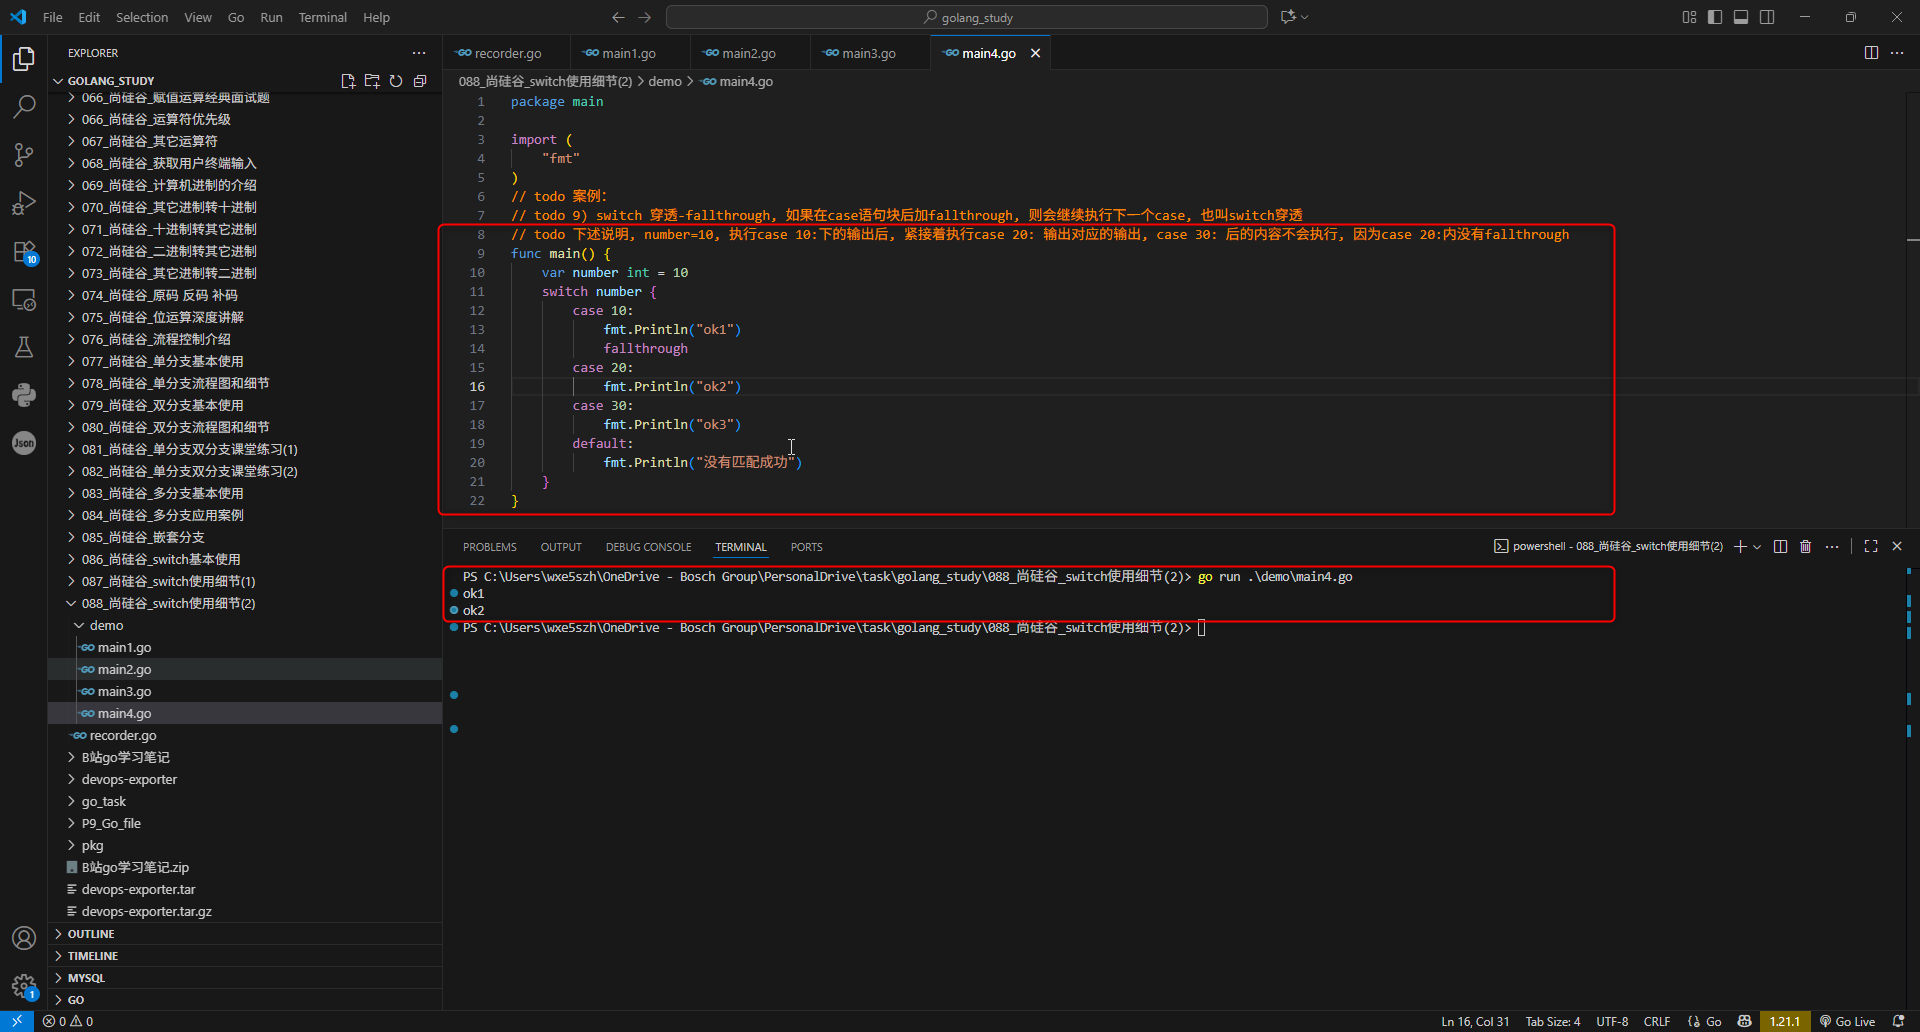Open the Terminal menu

coord(323,17)
